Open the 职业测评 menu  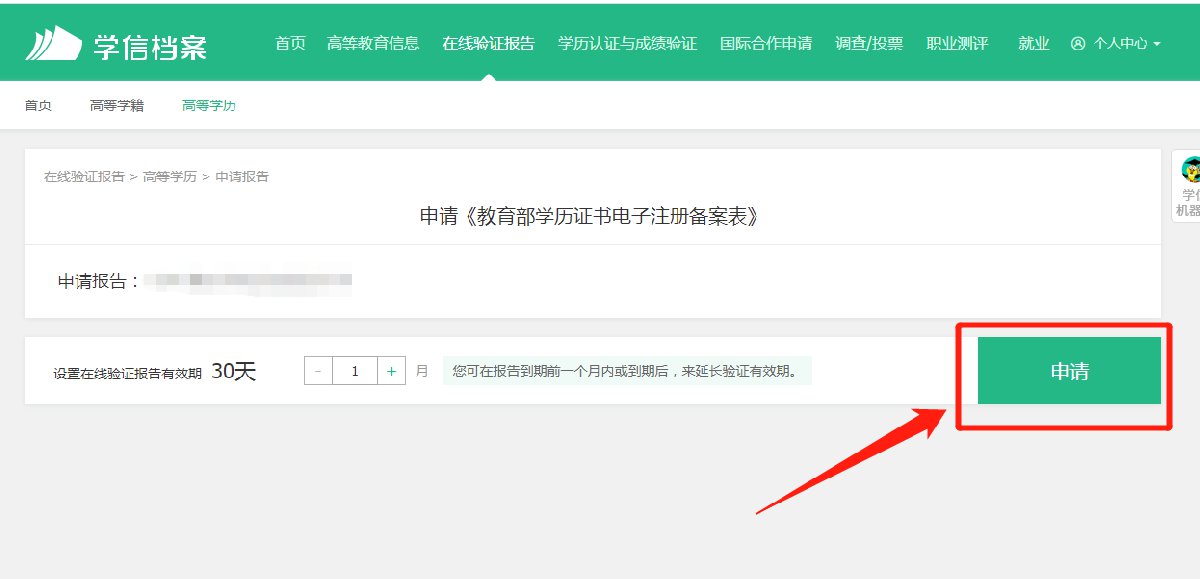[x=957, y=44]
